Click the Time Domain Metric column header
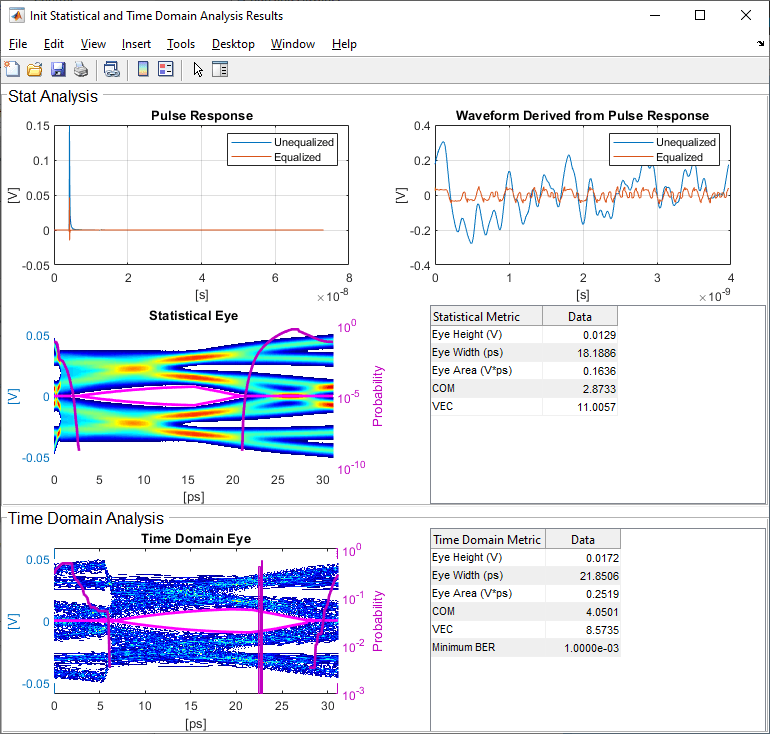The height and width of the screenshot is (734, 770). (487, 540)
